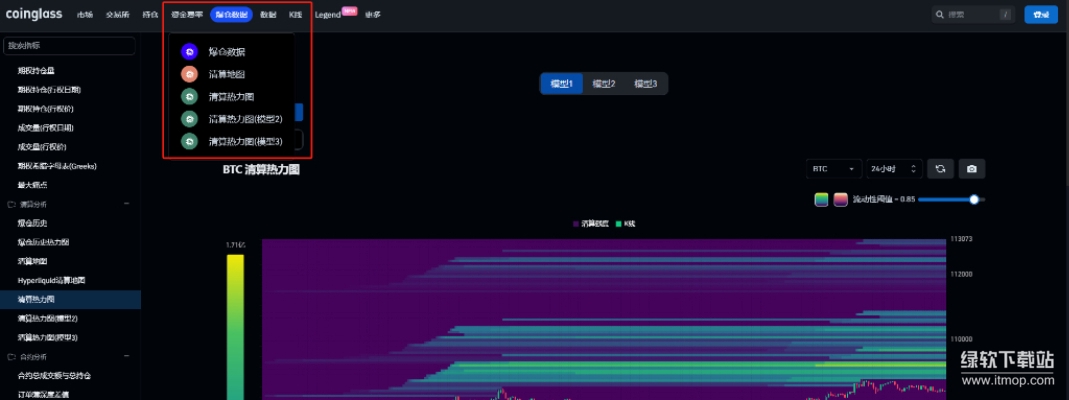Viewport: 1069px width, 400px height.
Task: Toggle the 清算杠杆 legend series
Action: point(592,224)
